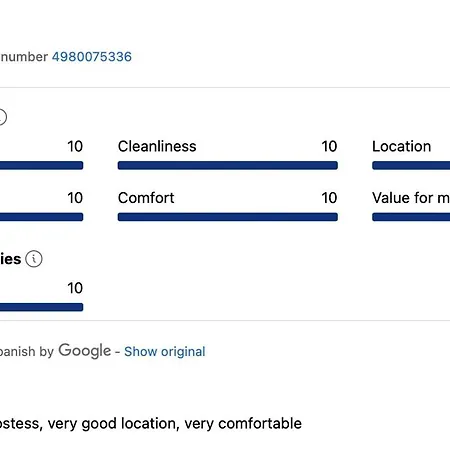Click the Value for money rating bar

411,217
